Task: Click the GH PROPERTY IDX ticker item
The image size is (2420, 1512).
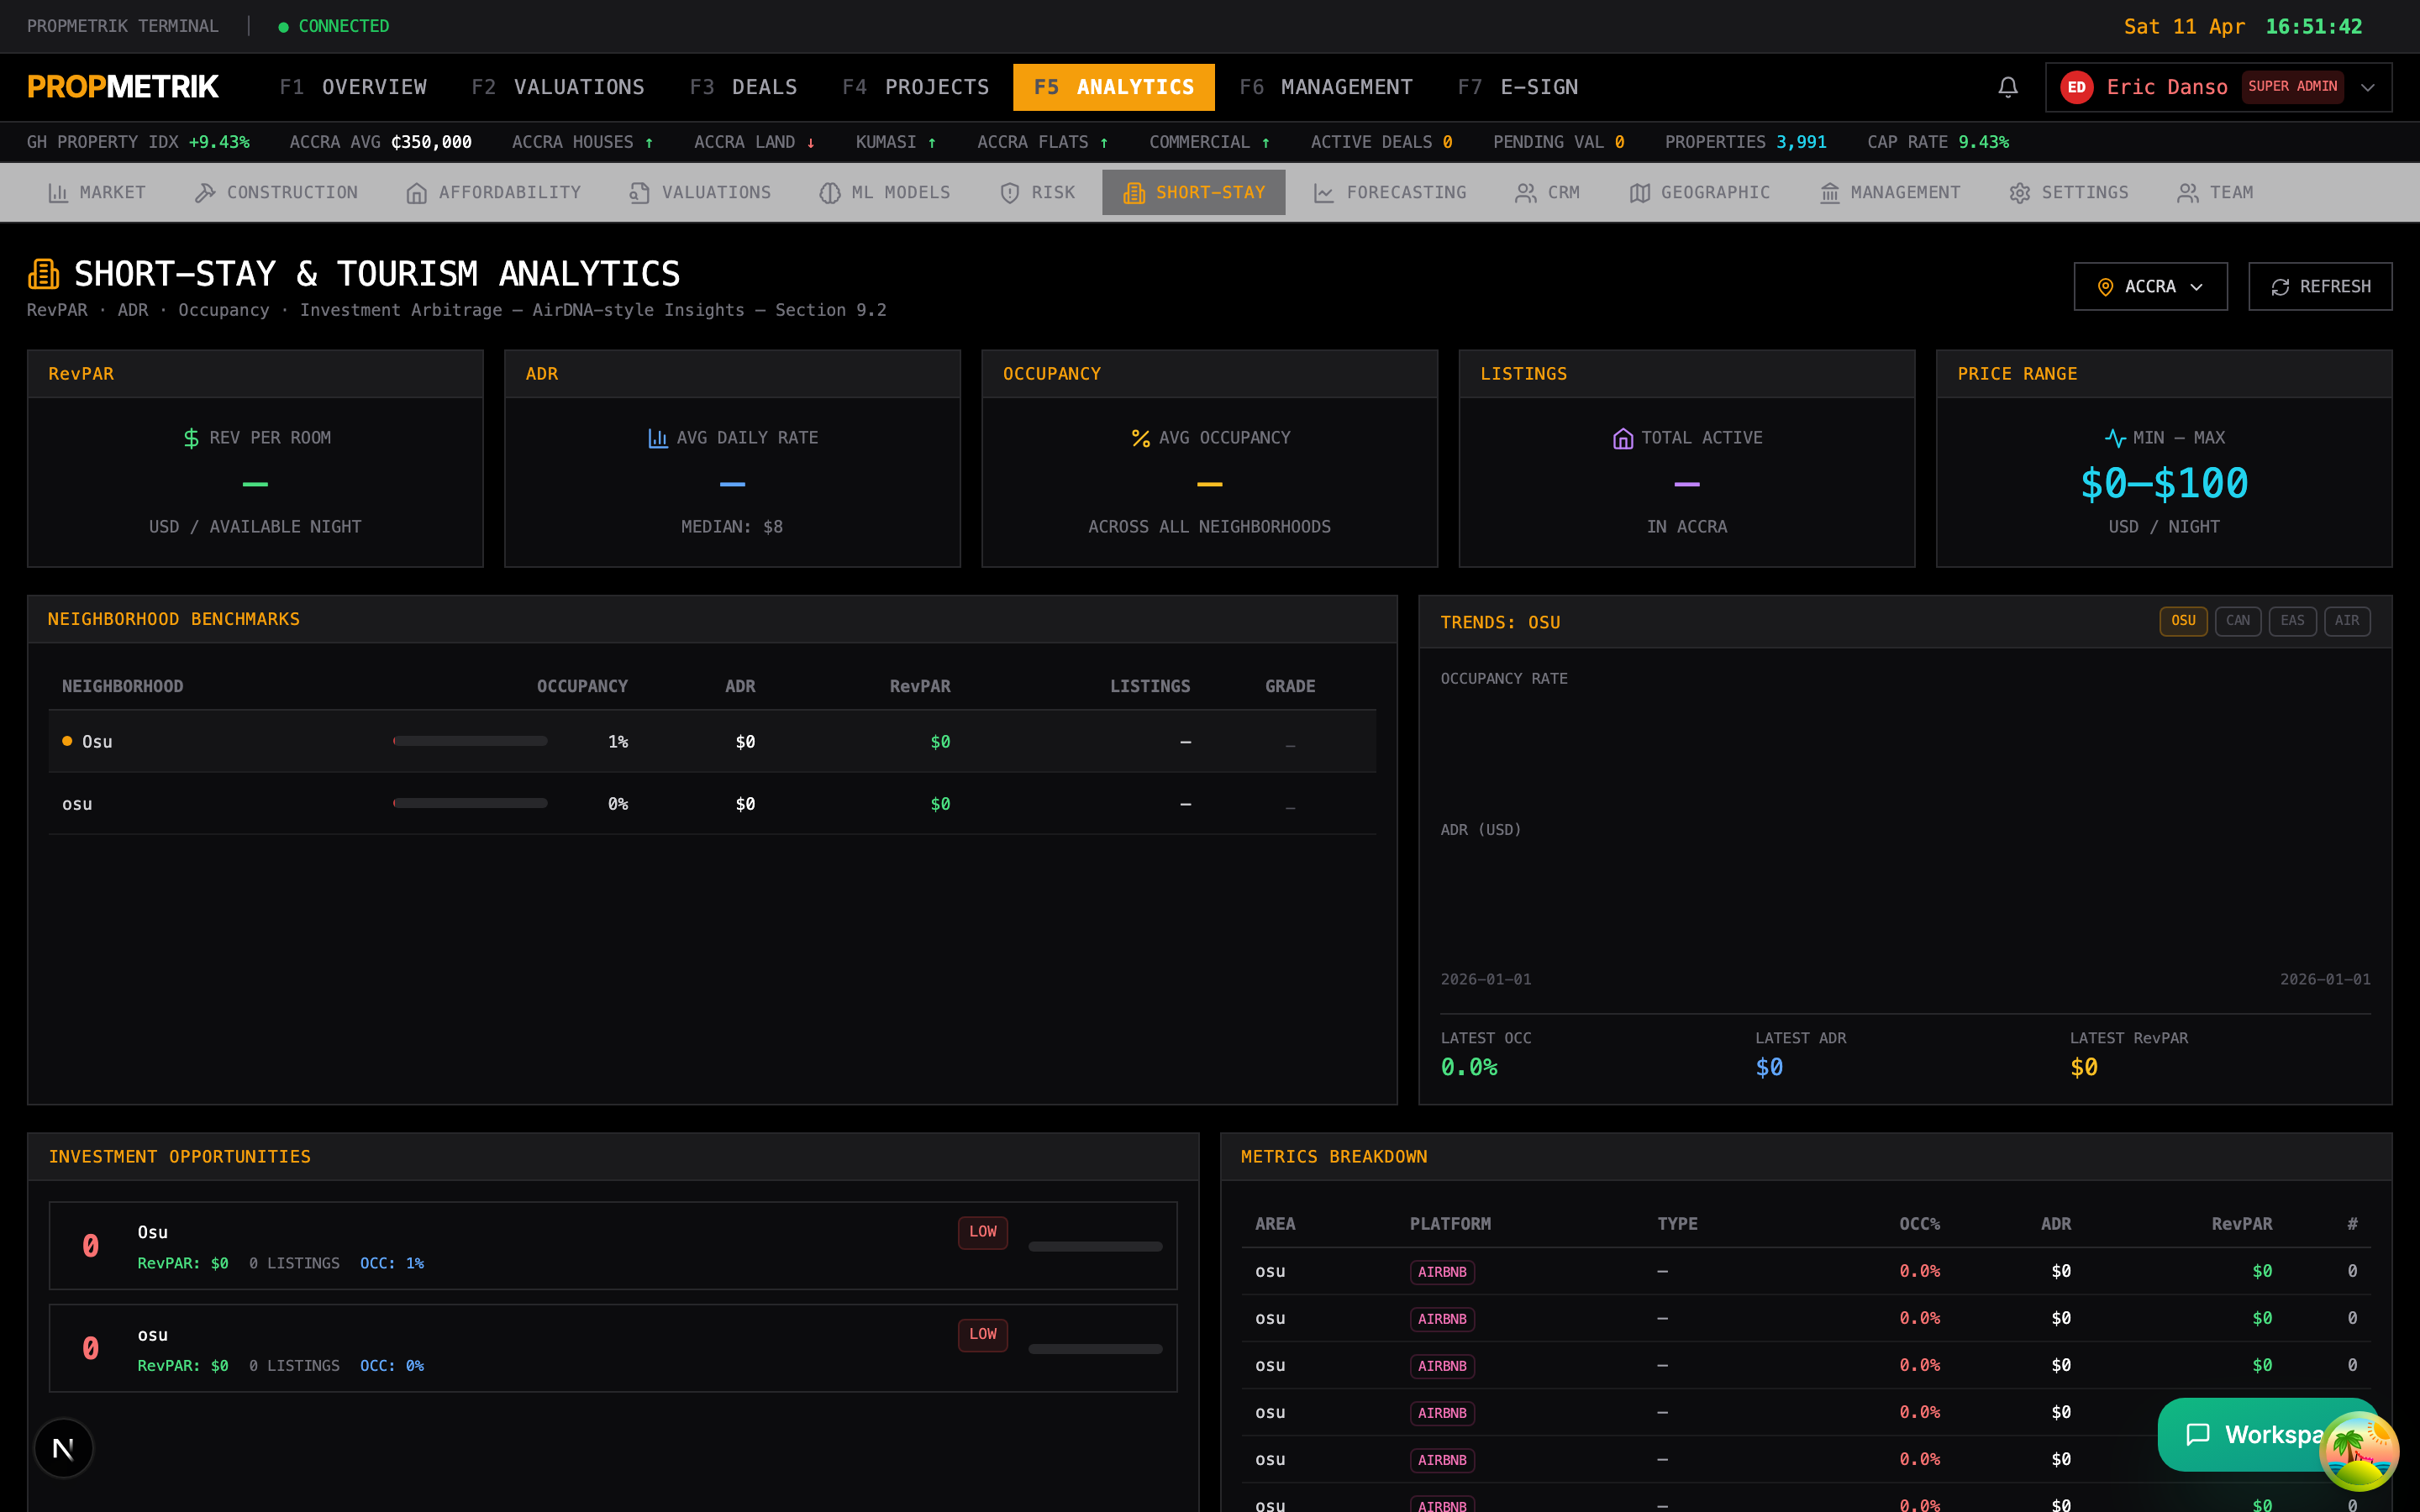Action: pyautogui.click(x=138, y=142)
